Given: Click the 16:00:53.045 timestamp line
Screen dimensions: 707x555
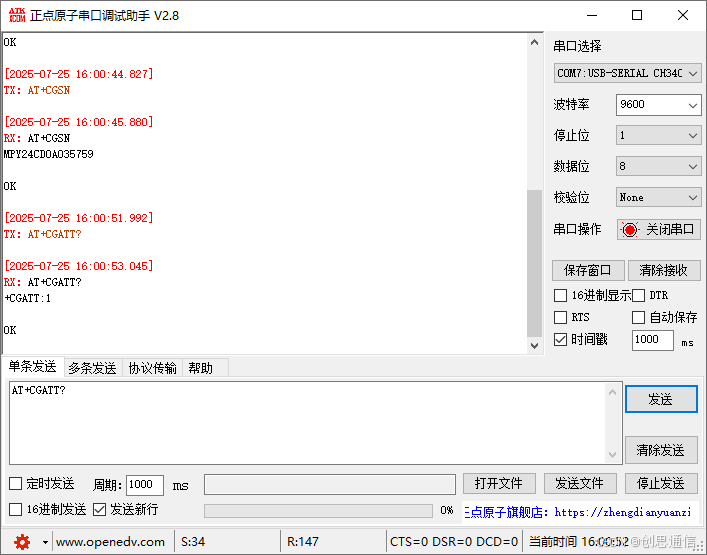Looking at the screenshot, I should tap(78, 266).
